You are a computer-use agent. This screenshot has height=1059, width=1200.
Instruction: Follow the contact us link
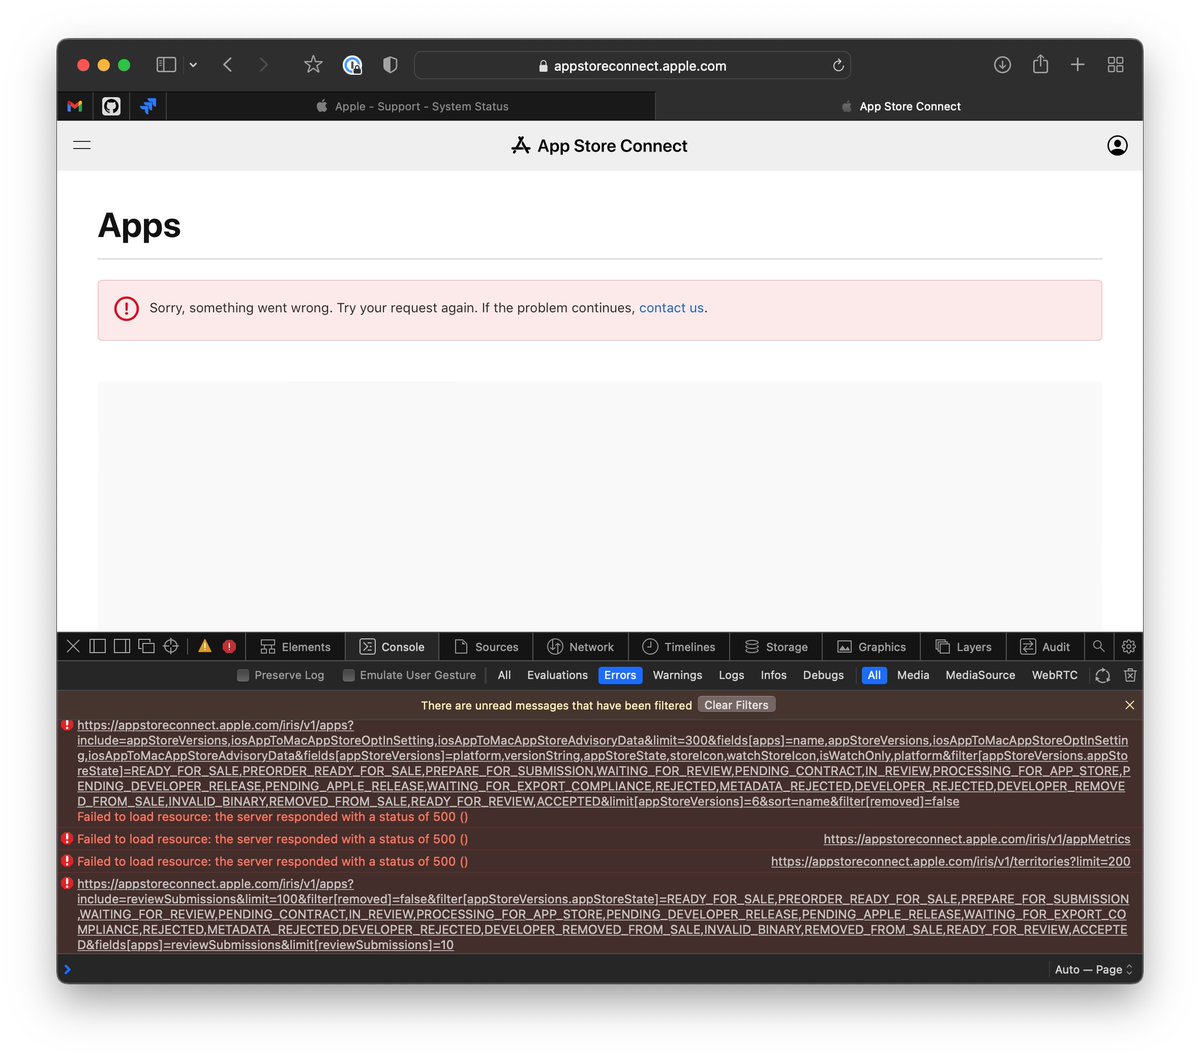point(671,308)
